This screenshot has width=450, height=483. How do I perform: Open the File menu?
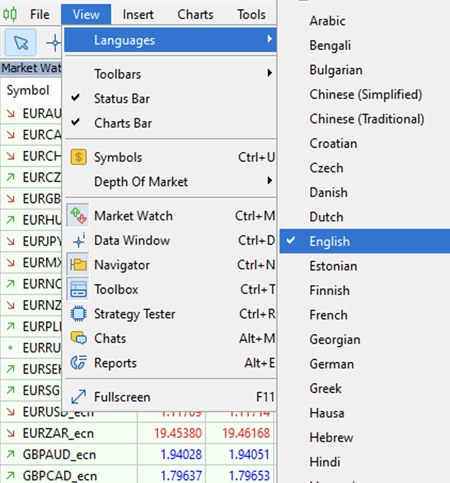pos(40,14)
